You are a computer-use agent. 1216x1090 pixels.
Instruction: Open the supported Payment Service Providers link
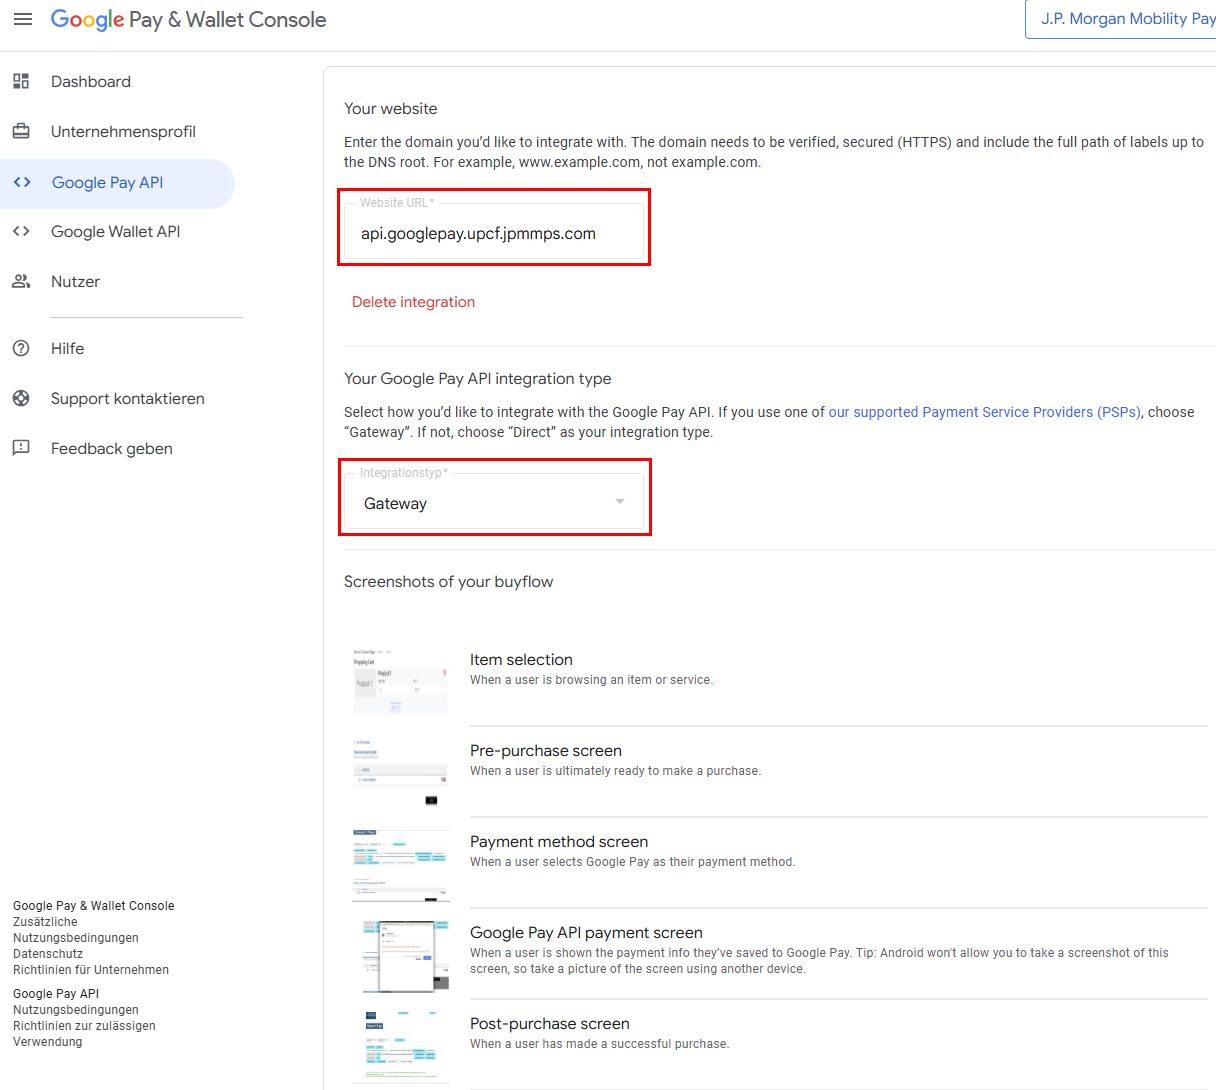[x=984, y=411]
